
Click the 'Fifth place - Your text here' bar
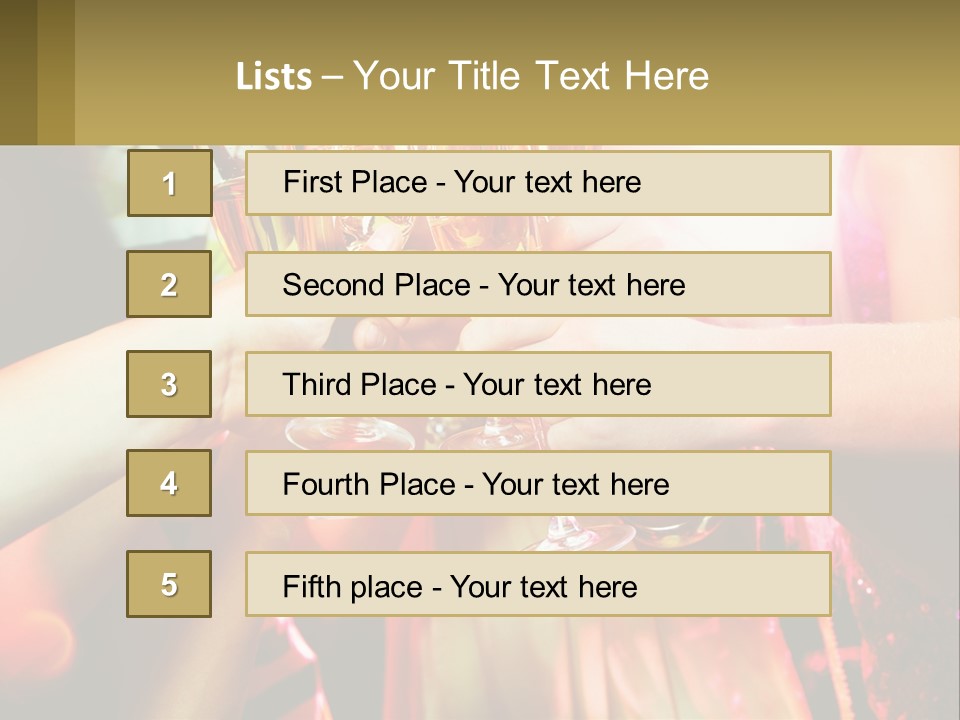[x=538, y=583]
